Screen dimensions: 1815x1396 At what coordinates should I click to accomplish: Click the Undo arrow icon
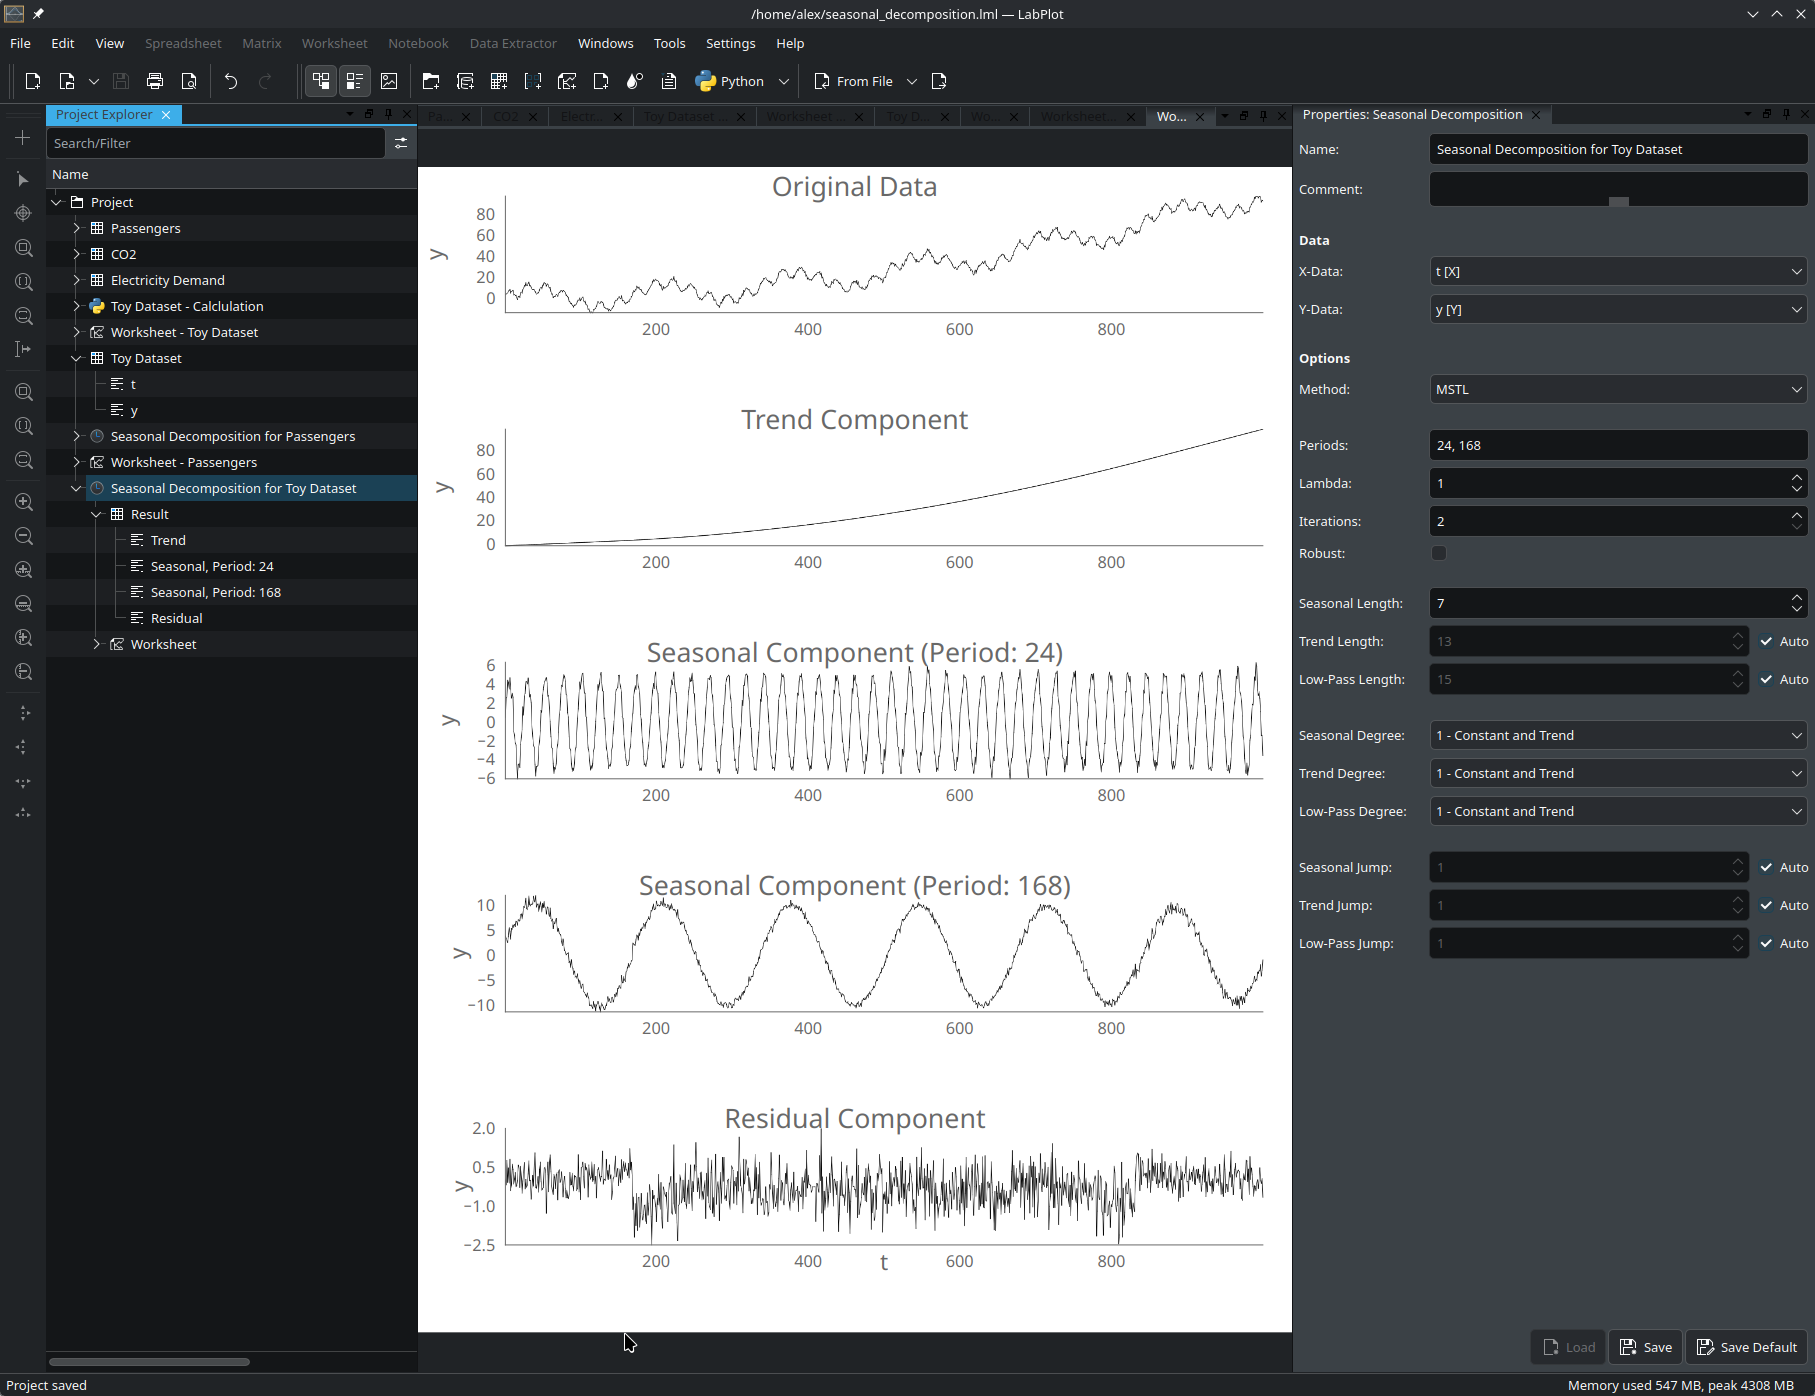pos(231,81)
